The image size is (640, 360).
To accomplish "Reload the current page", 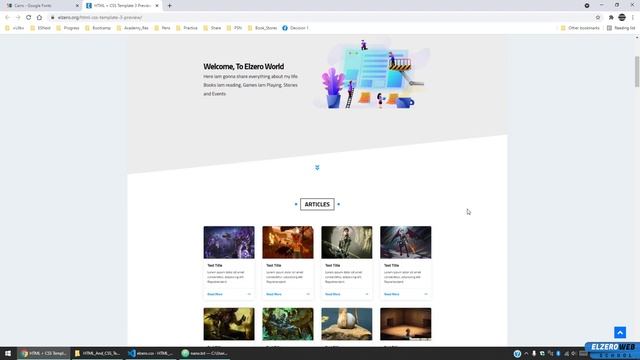I will [x=29, y=18].
